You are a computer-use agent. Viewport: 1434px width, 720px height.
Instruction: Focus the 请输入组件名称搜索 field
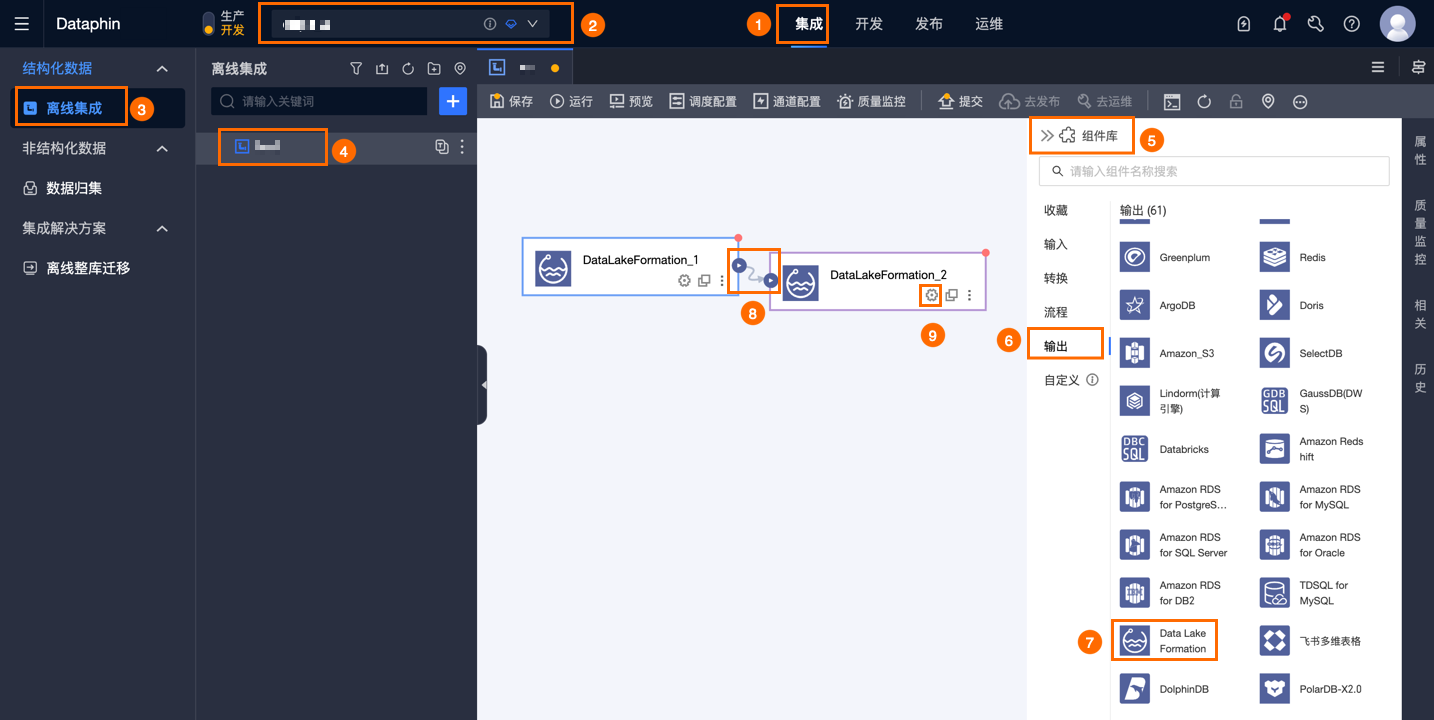pyautogui.click(x=1214, y=171)
